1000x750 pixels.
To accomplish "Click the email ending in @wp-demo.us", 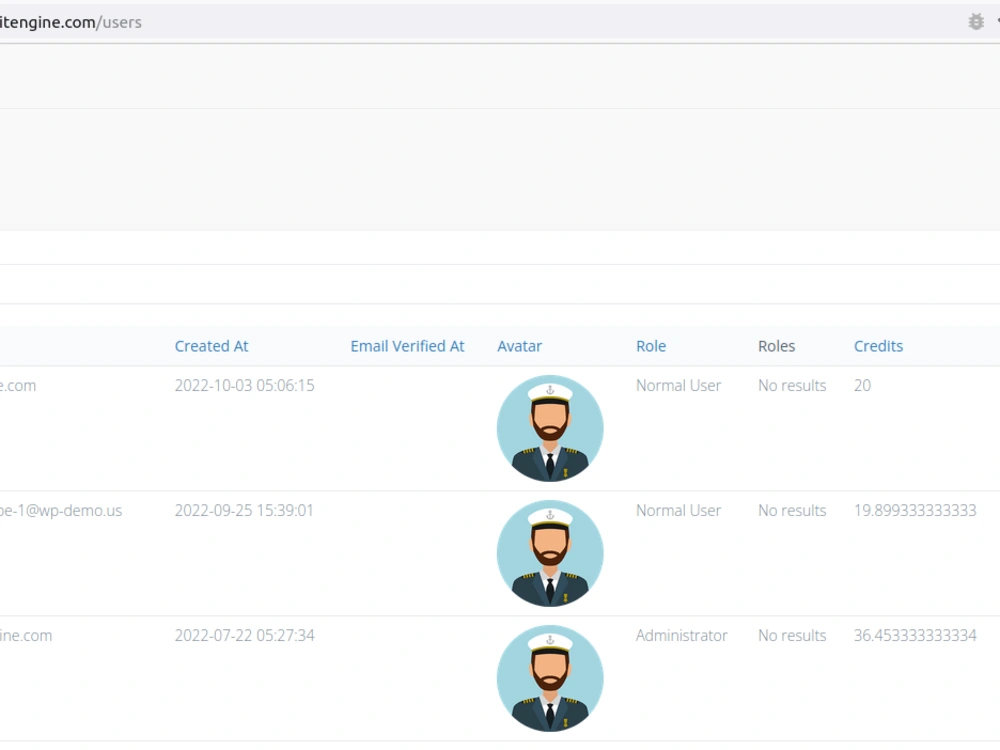I will [x=61, y=510].
